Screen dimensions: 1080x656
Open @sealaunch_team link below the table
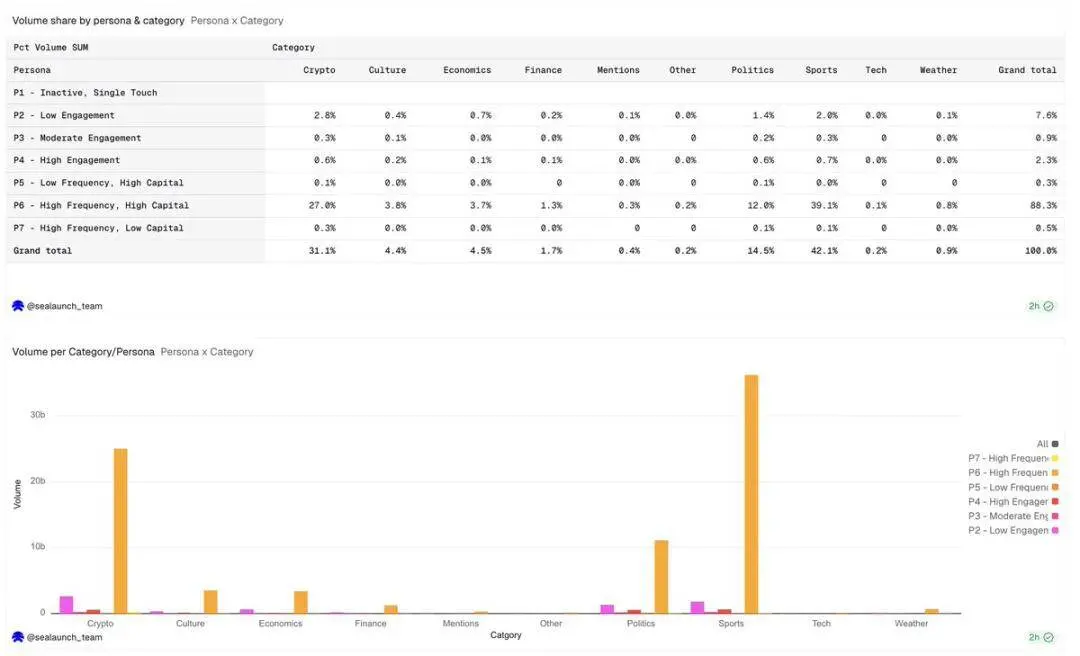tap(65, 306)
